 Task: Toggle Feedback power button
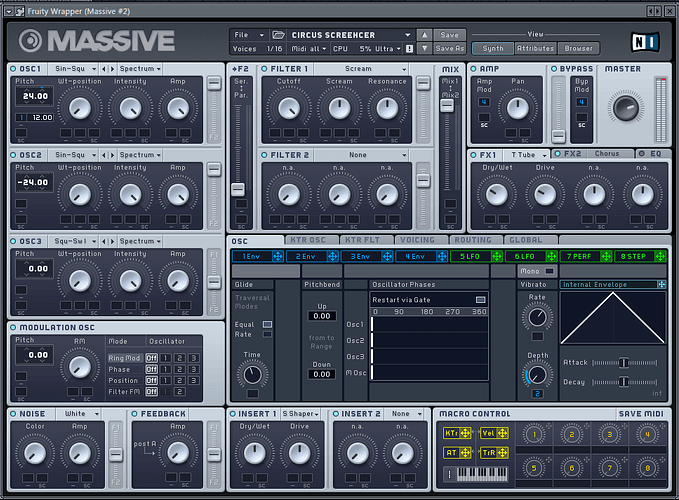point(134,414)
